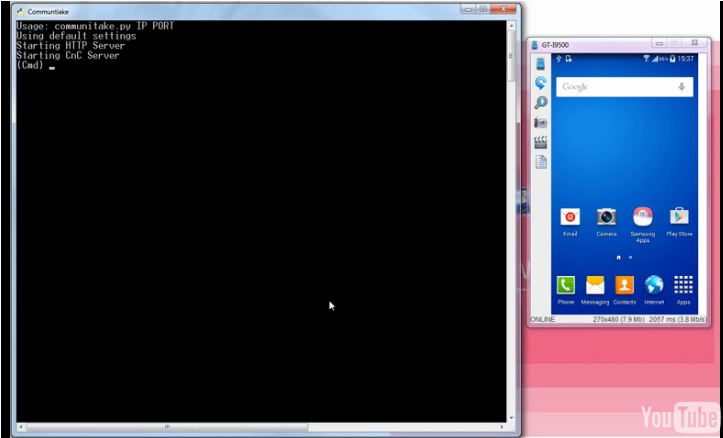The image size is (723, 438).
Task: Open the Contacts app
Action: pos(624,285)
